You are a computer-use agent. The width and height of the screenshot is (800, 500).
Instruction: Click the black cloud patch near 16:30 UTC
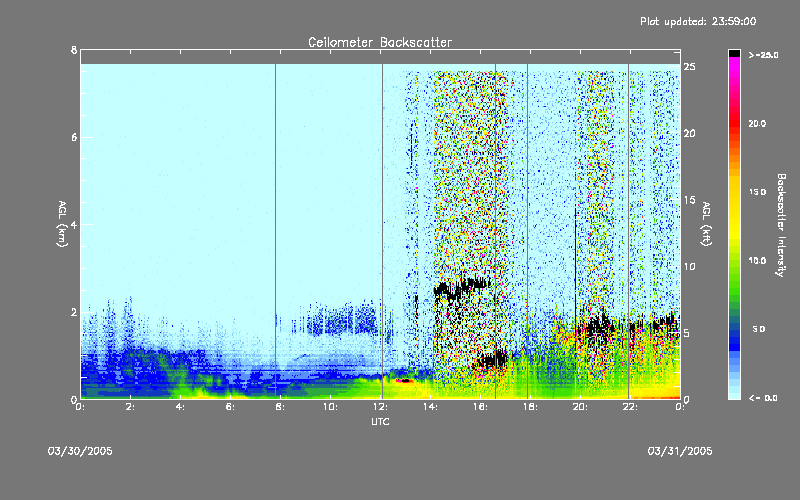(x=490, y=360)
